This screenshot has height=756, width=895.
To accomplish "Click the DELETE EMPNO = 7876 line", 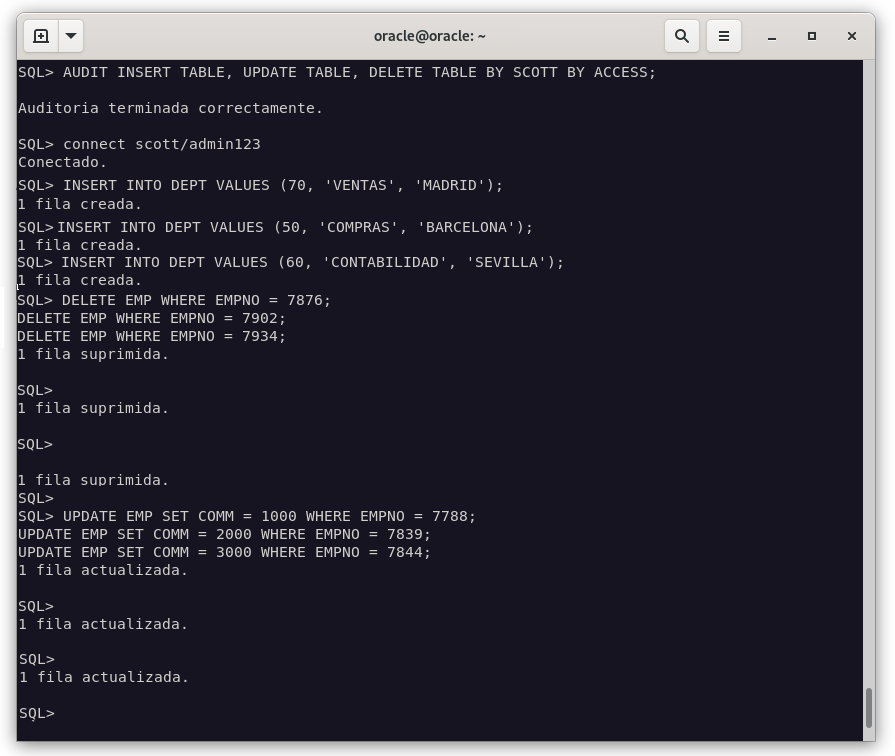I will pyautogui.click(x=196, y=300).
